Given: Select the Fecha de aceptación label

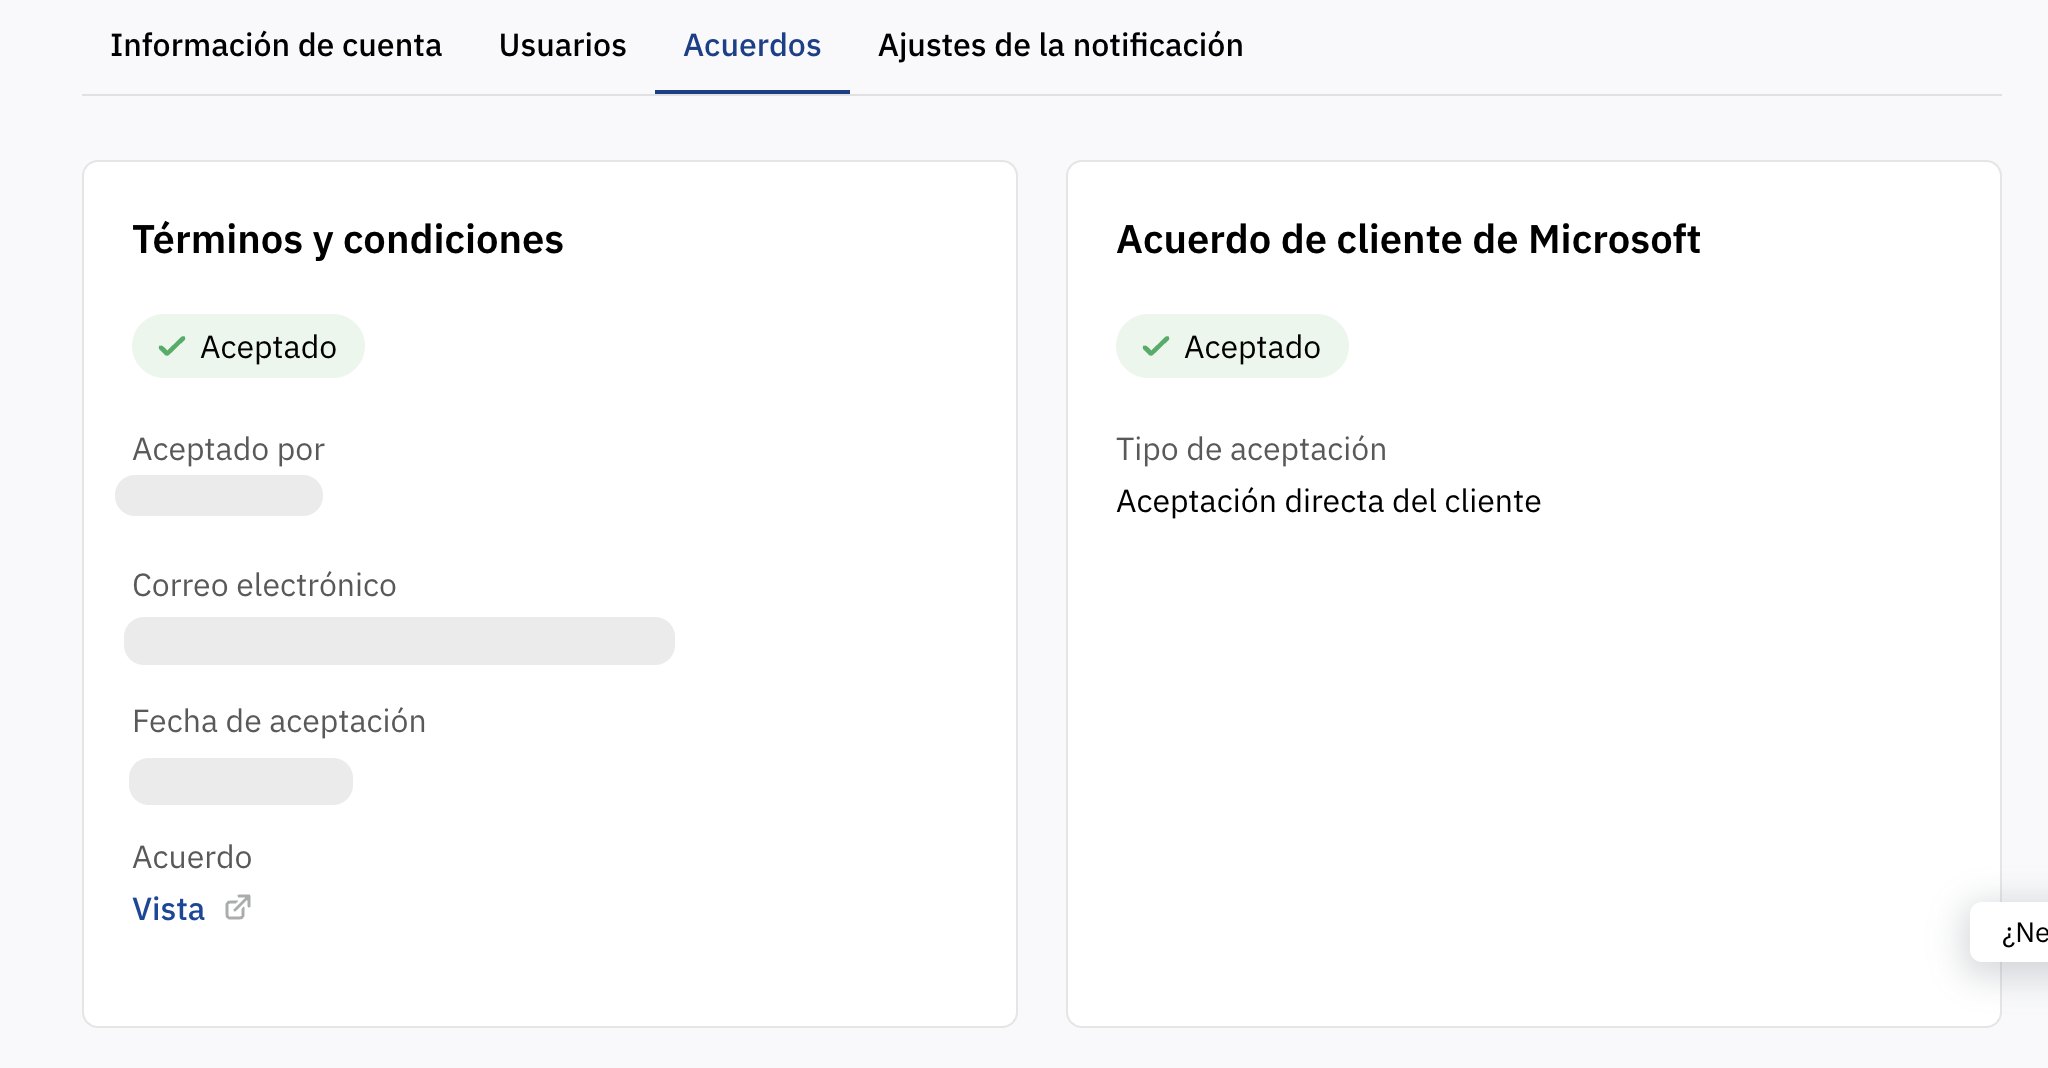Looking at the screenshot, I should click(x=280, y=721).
